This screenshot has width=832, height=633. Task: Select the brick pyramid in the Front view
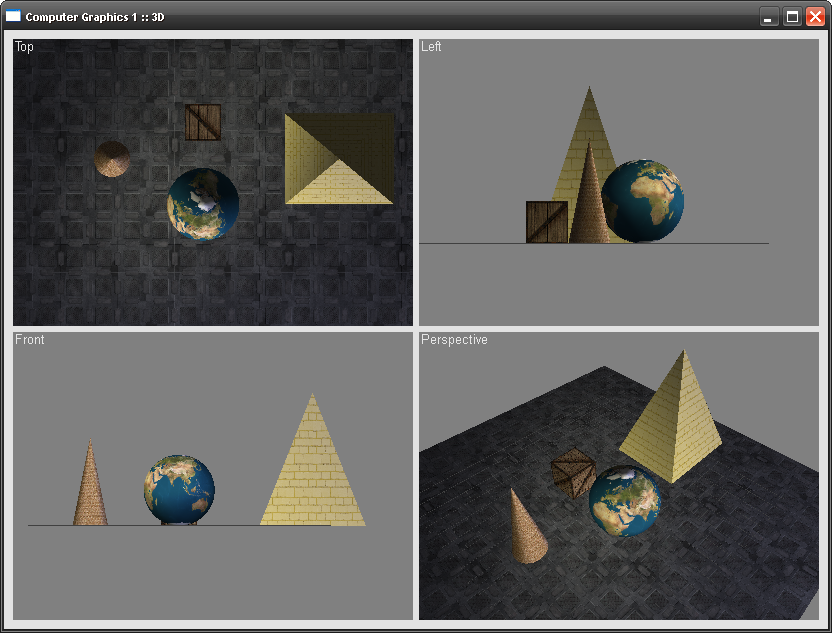tap(313, 467)
